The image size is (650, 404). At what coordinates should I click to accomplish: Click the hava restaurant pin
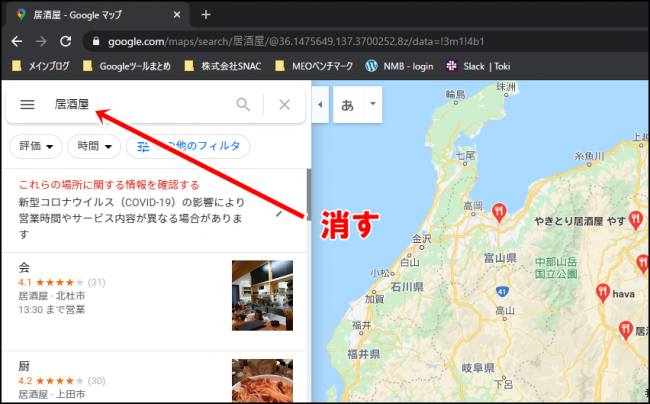602,293
